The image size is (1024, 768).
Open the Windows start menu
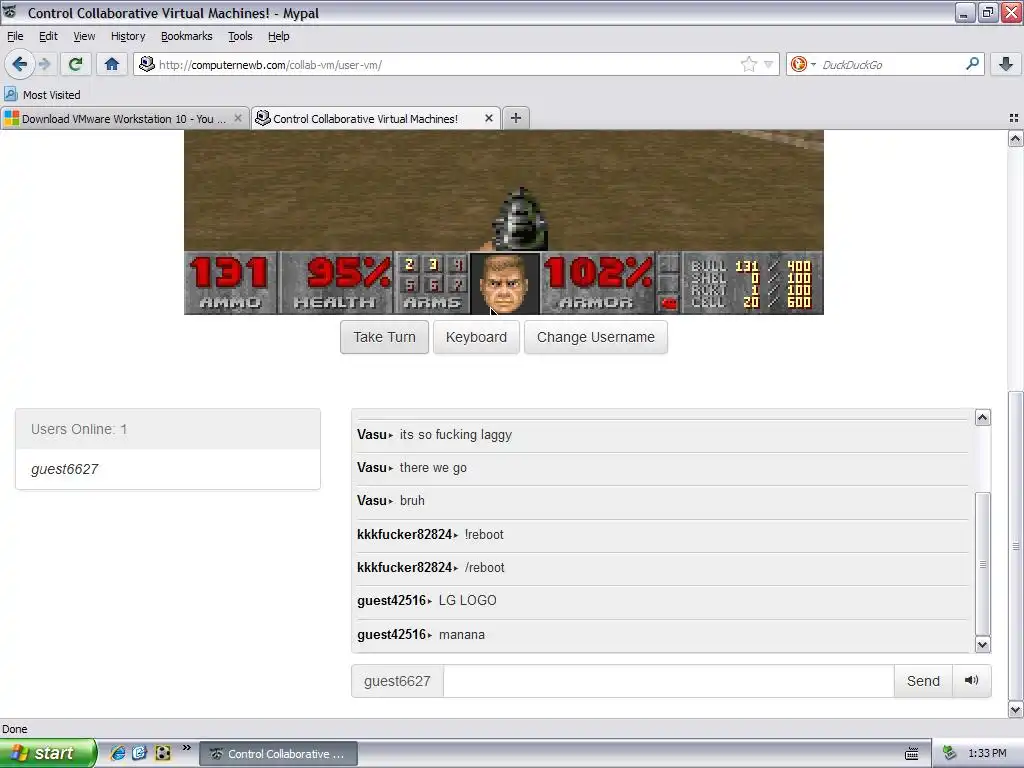pyautogui.click(x=48, y=753)
